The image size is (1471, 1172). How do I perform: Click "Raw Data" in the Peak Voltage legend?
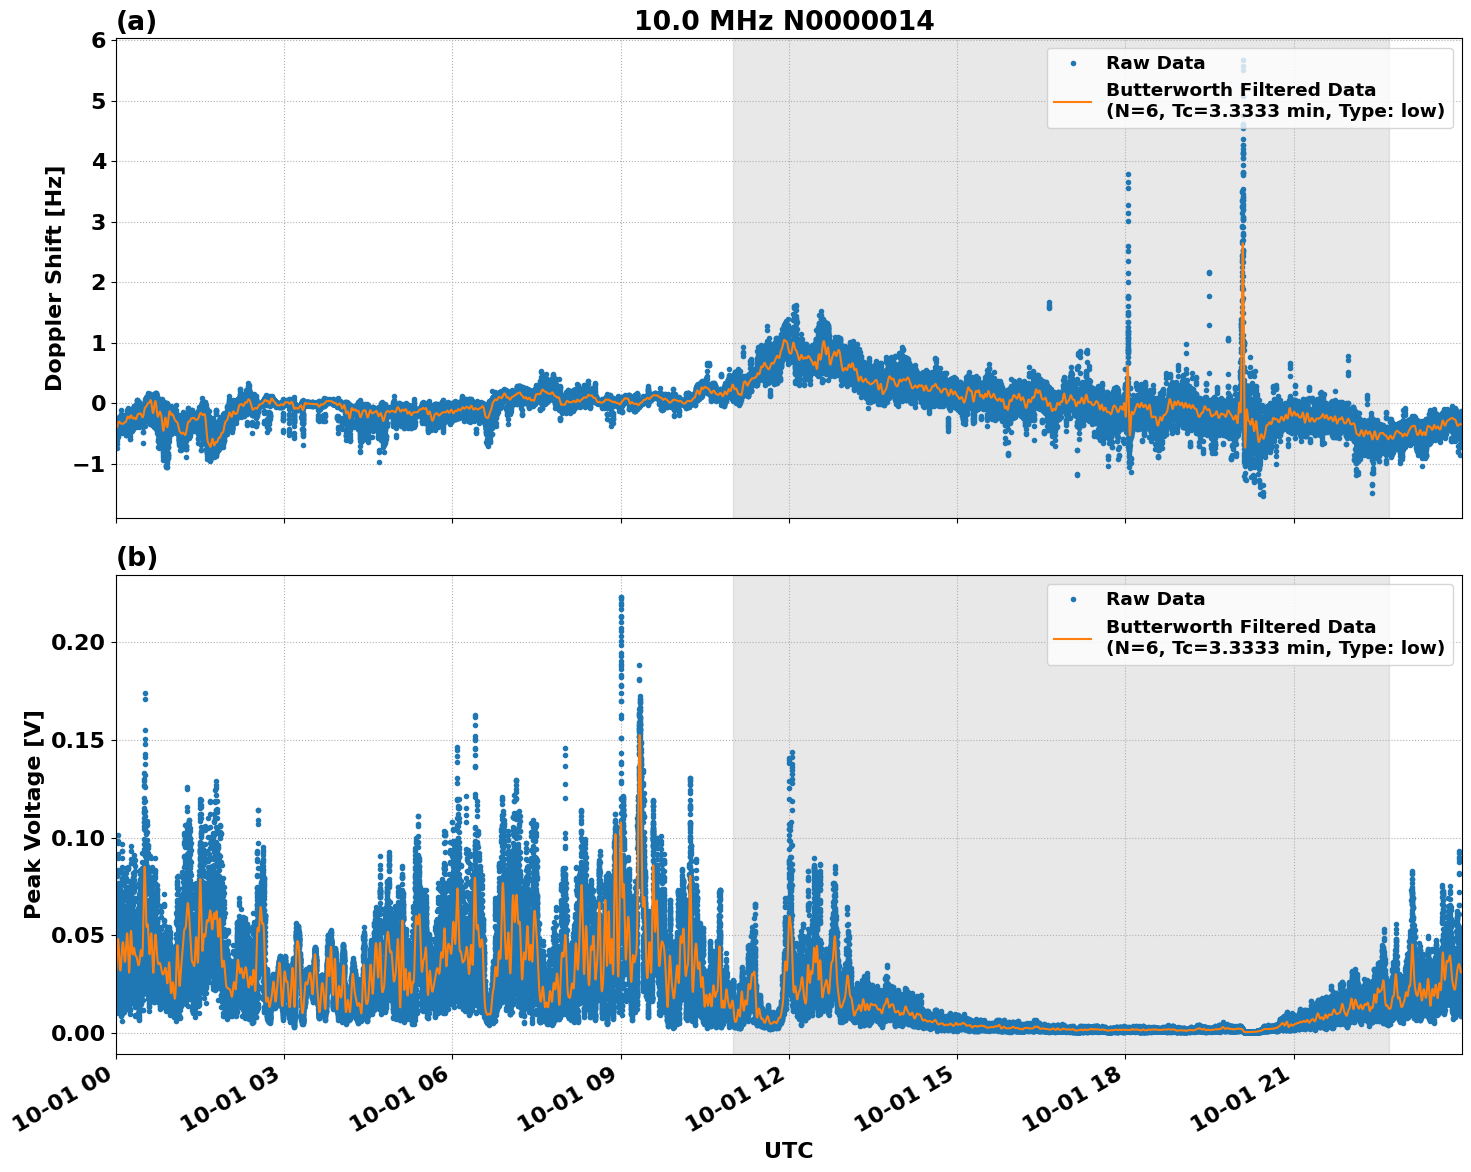[x=1155, y=599]
